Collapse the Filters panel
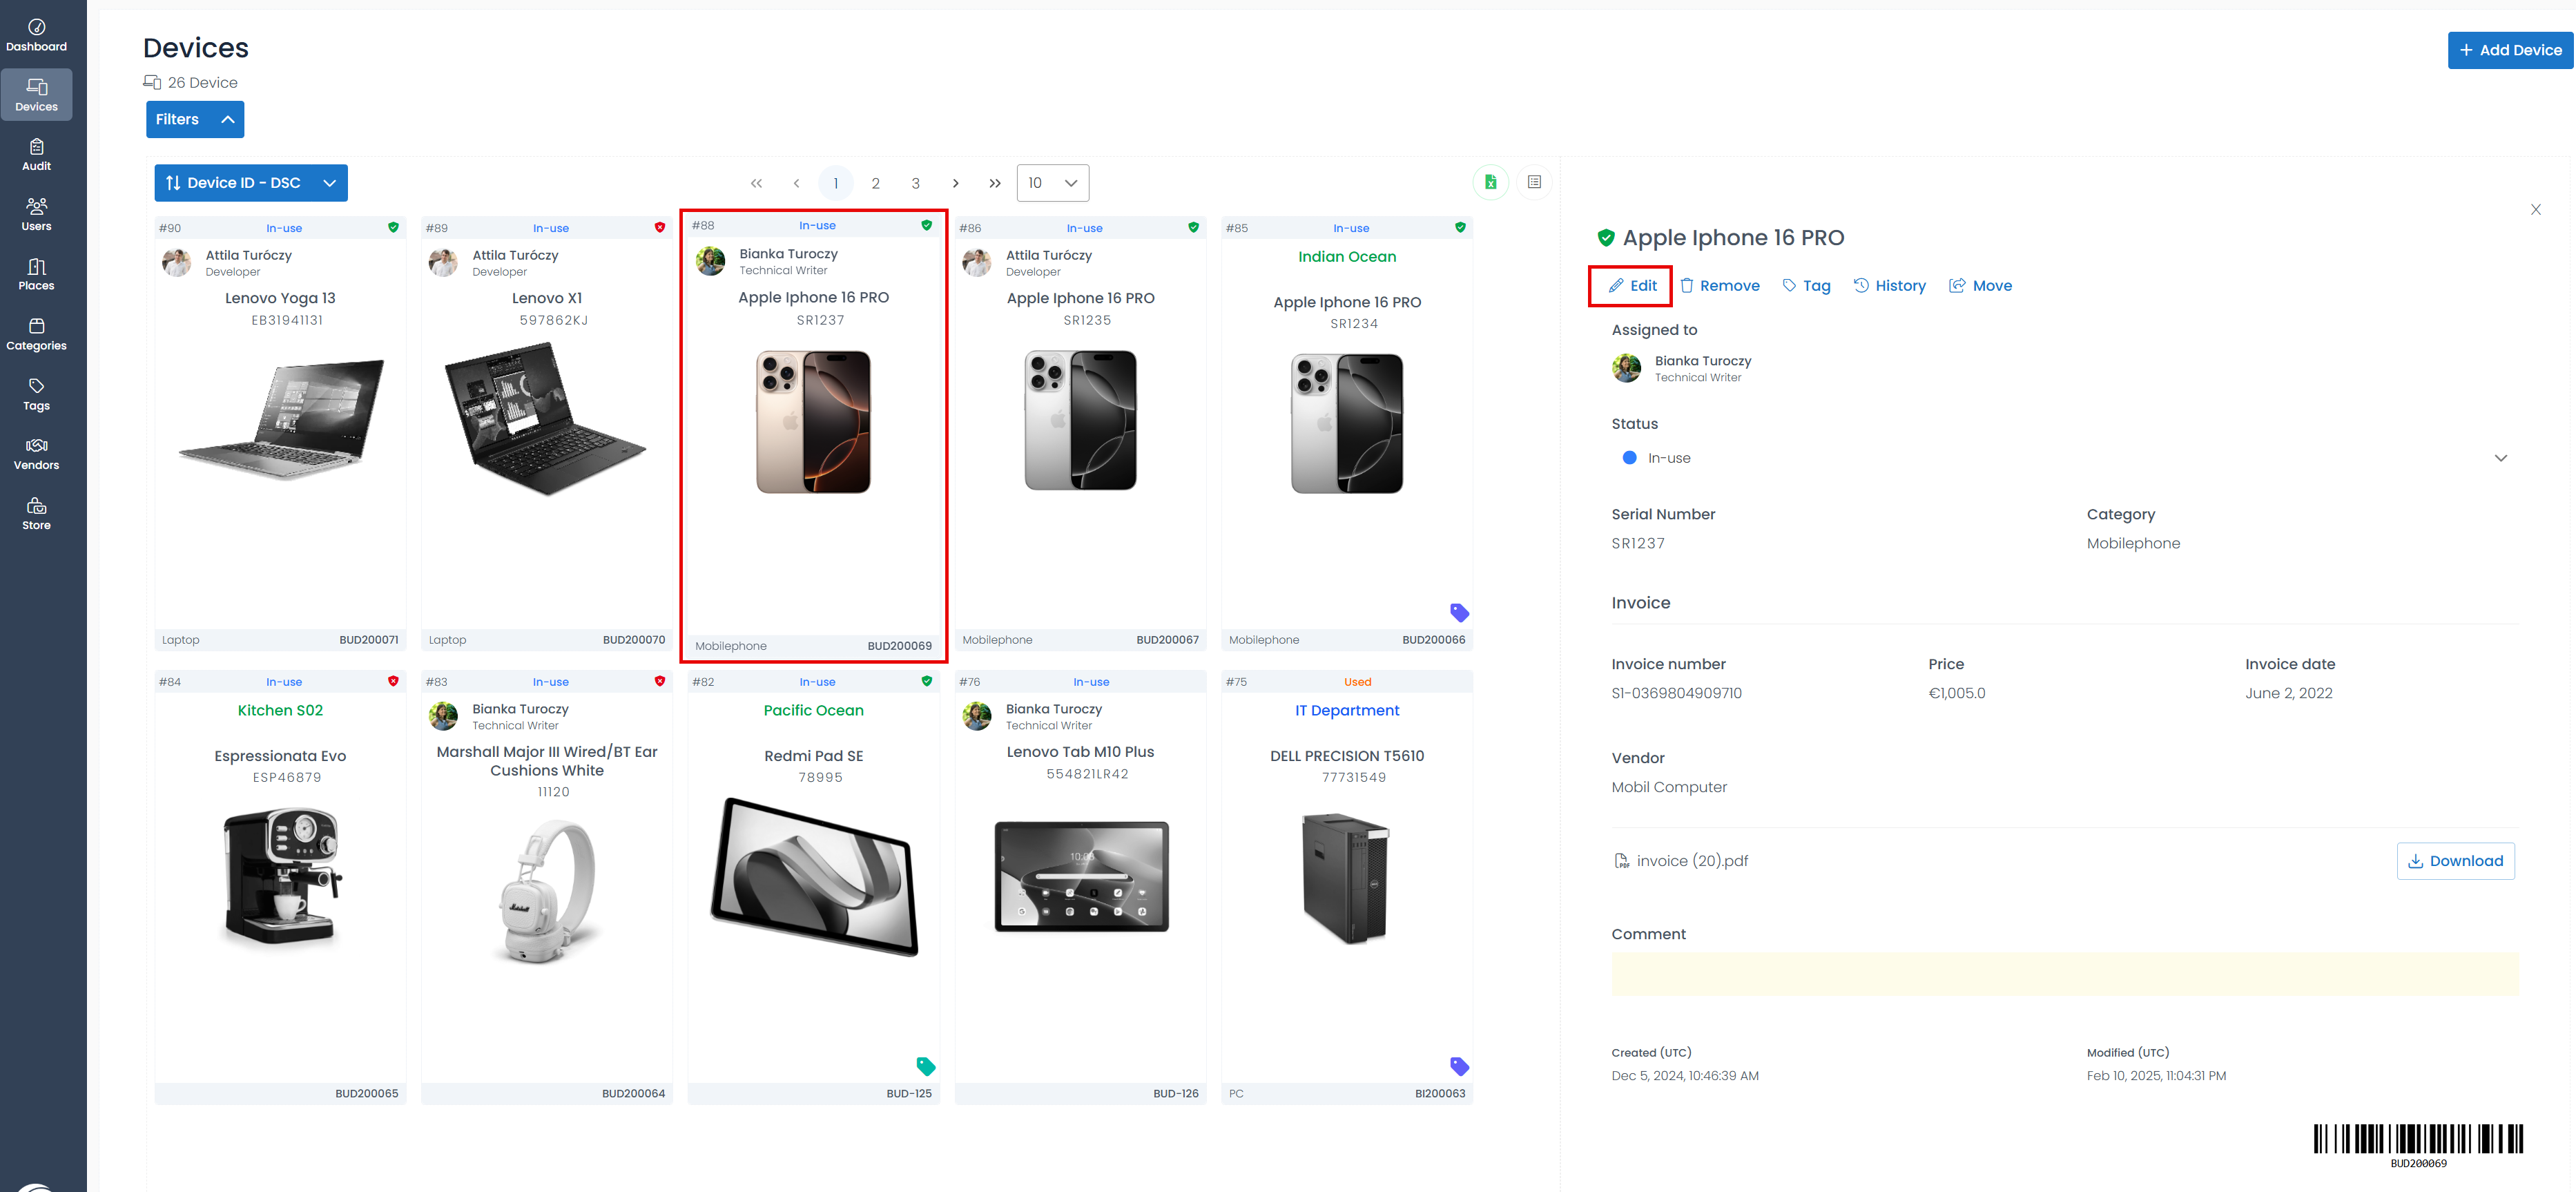2576x1192 pixels. click(195, 119)
